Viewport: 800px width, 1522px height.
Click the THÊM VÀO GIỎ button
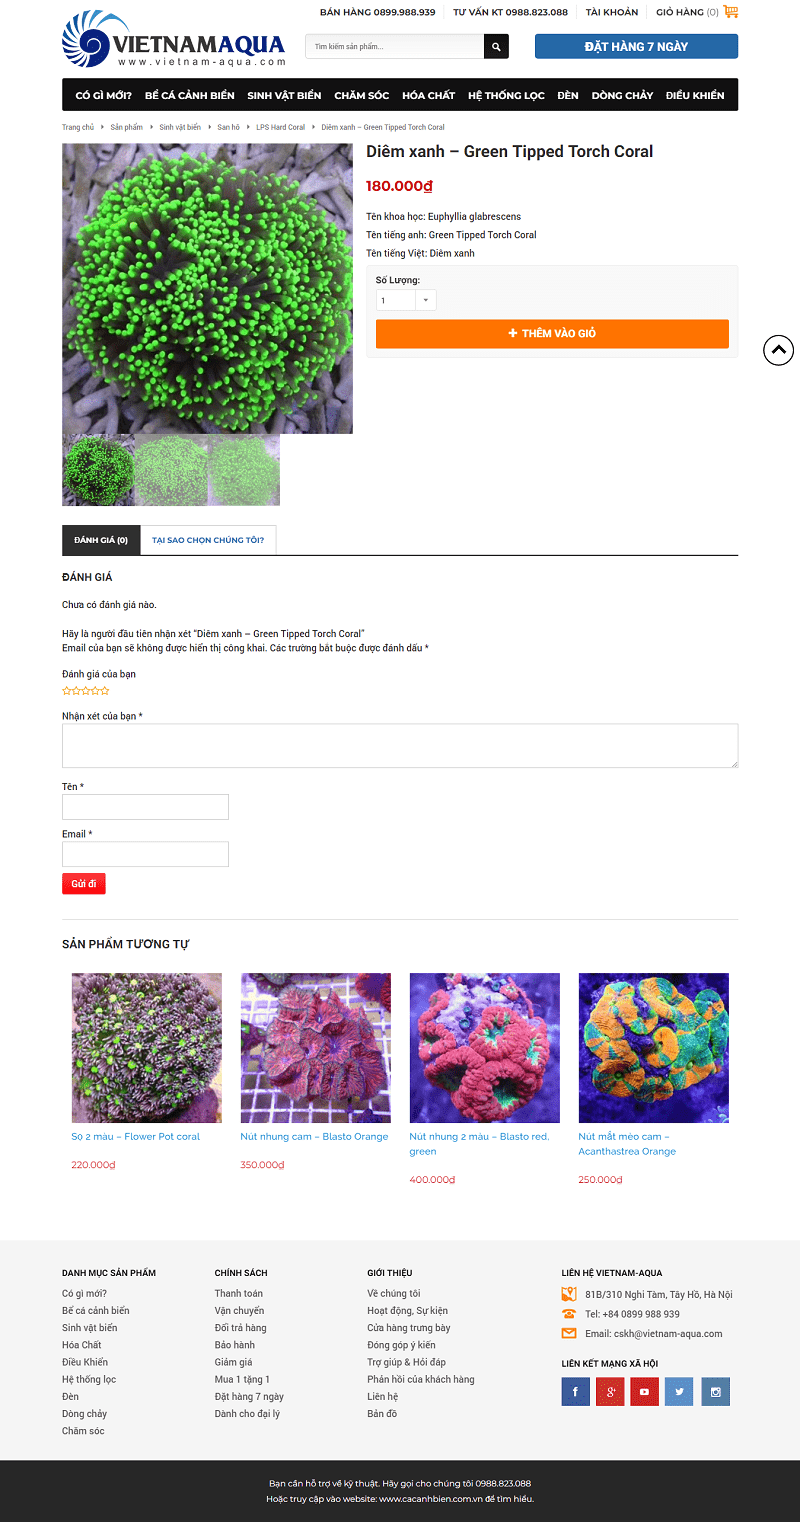tap(552, 334)
